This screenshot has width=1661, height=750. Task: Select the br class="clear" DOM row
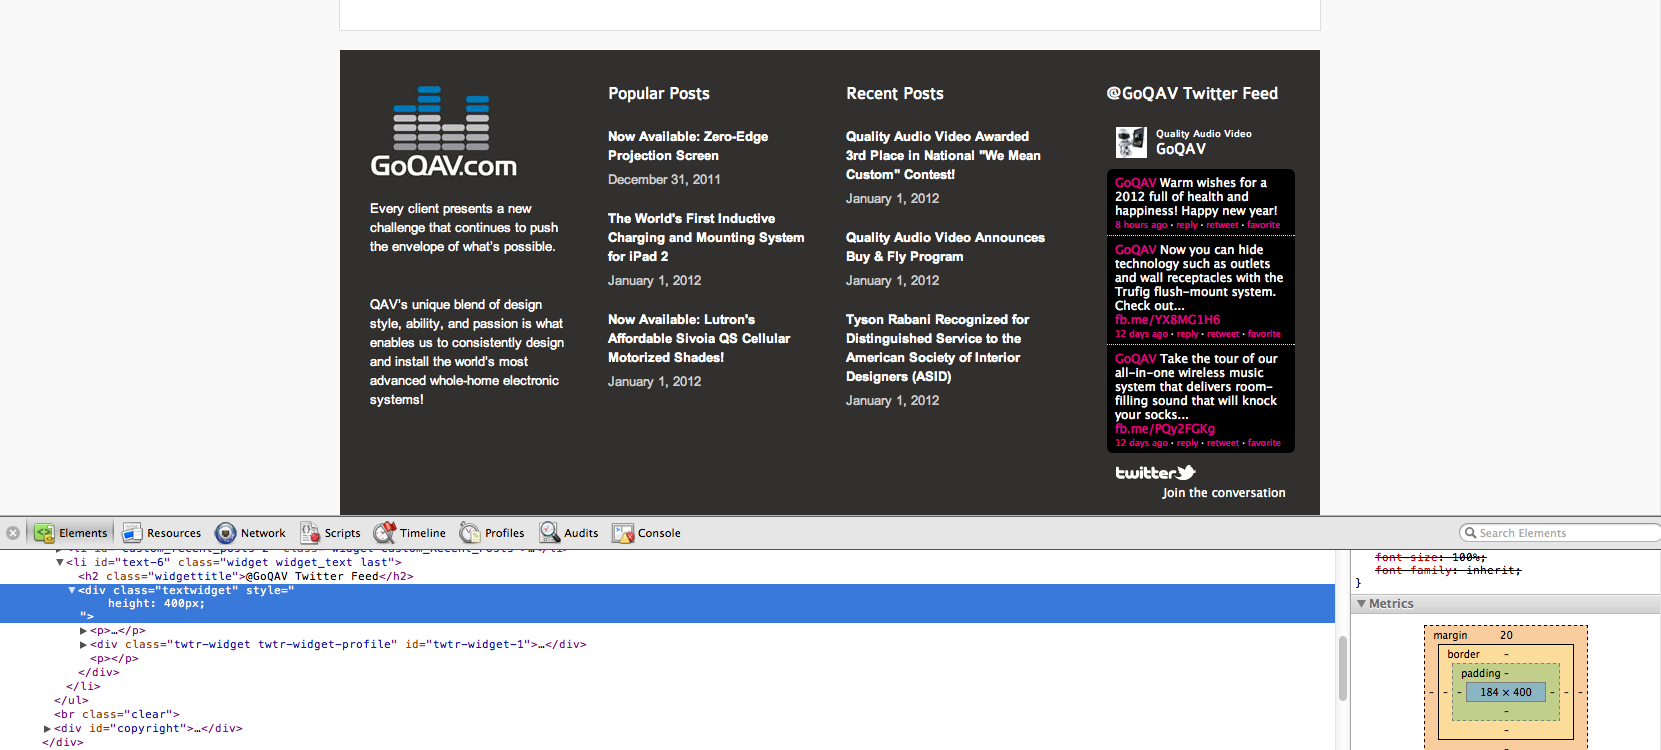click(667, 715)
